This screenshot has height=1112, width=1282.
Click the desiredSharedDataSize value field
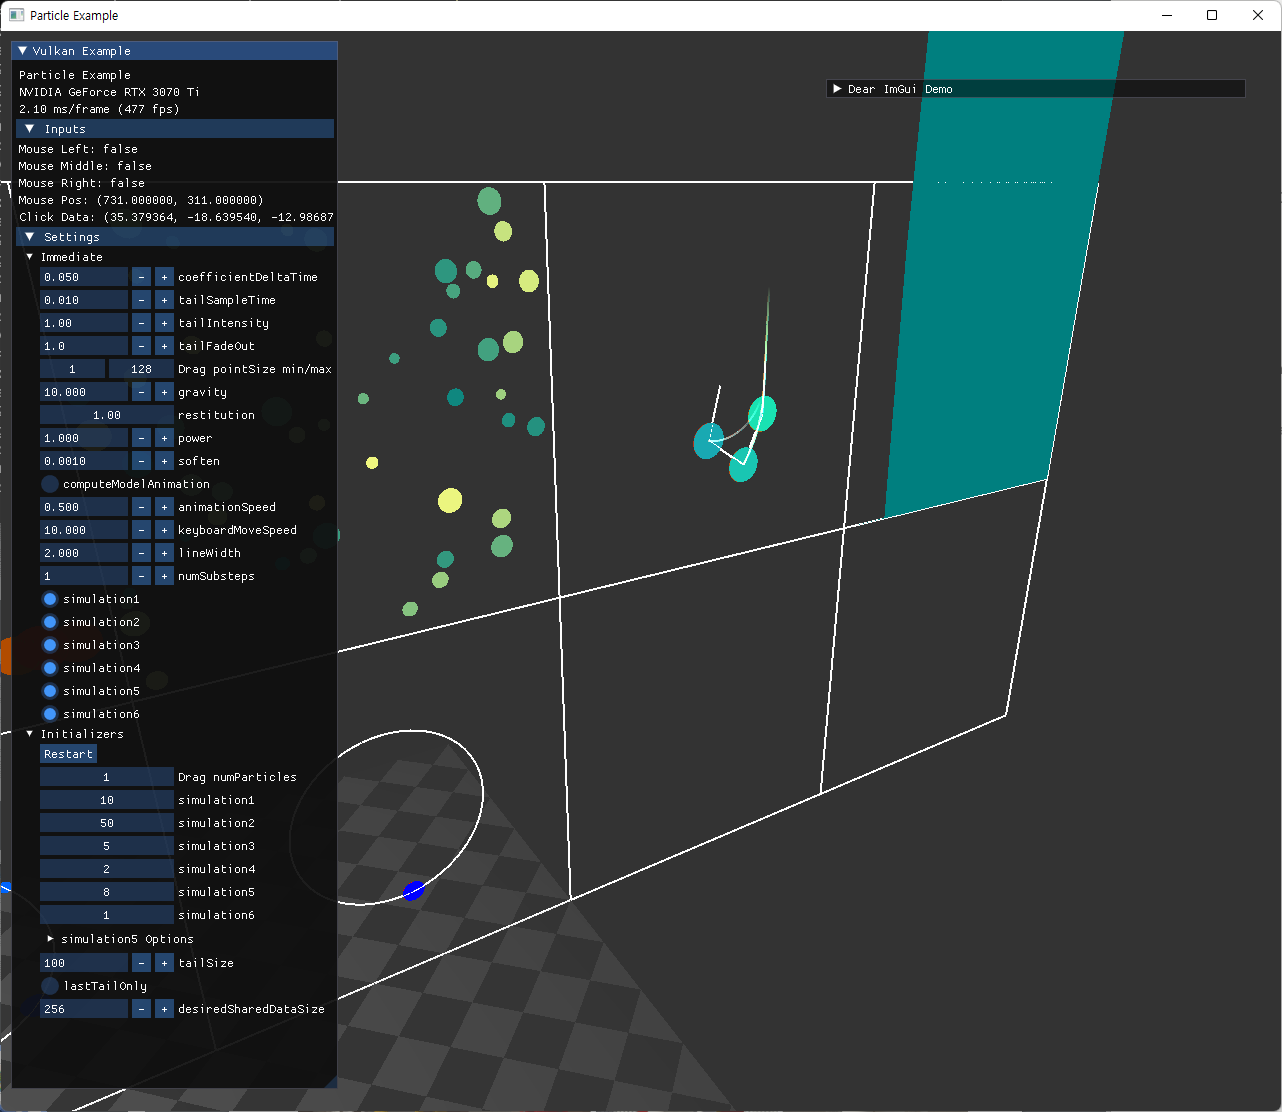(x=84, y=1009)
